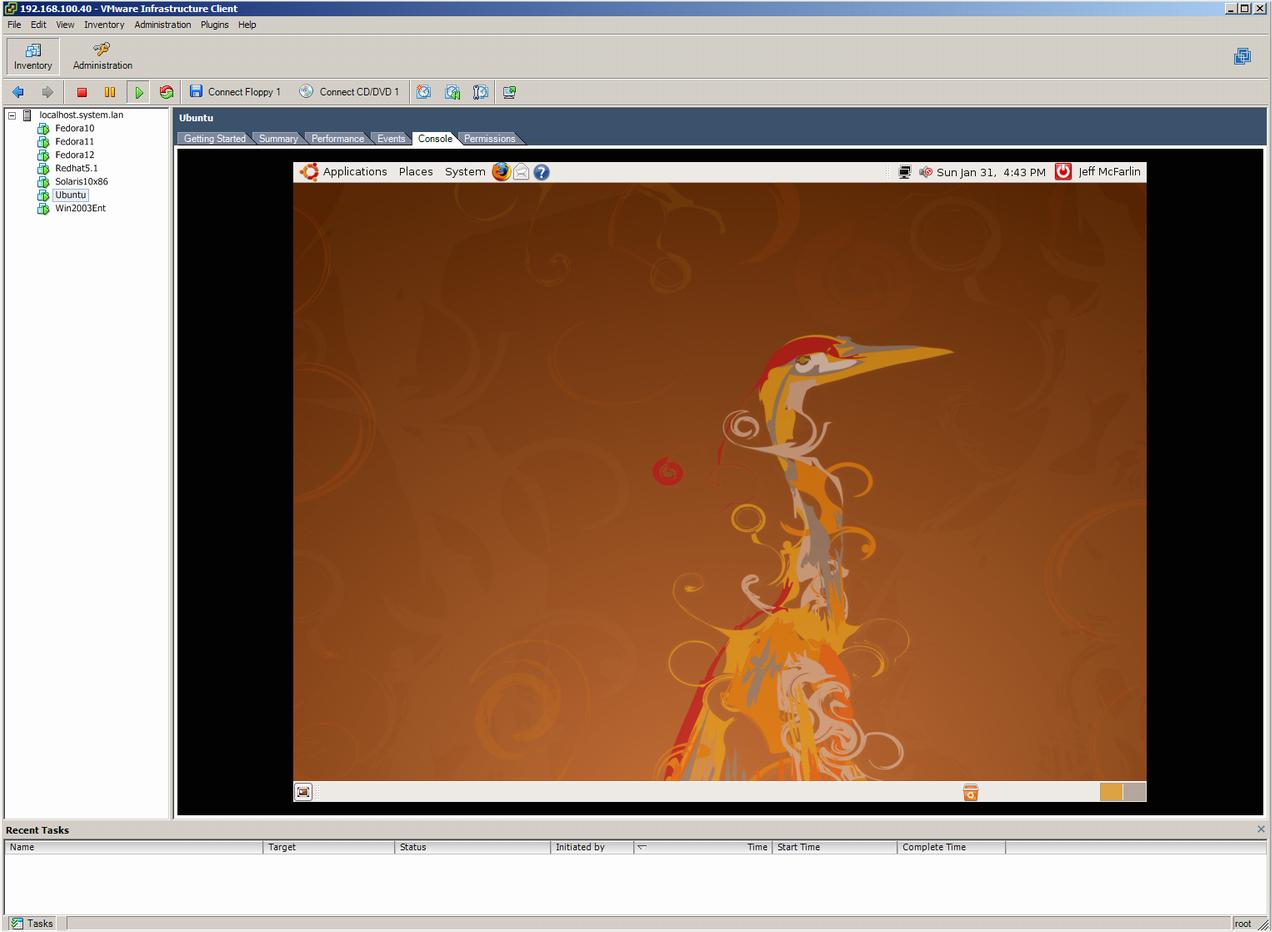Click volume speaker icon in Ubuntu panel
Image resolution: width=1272 pixels, height=932 pixels.
click(926, 172)
